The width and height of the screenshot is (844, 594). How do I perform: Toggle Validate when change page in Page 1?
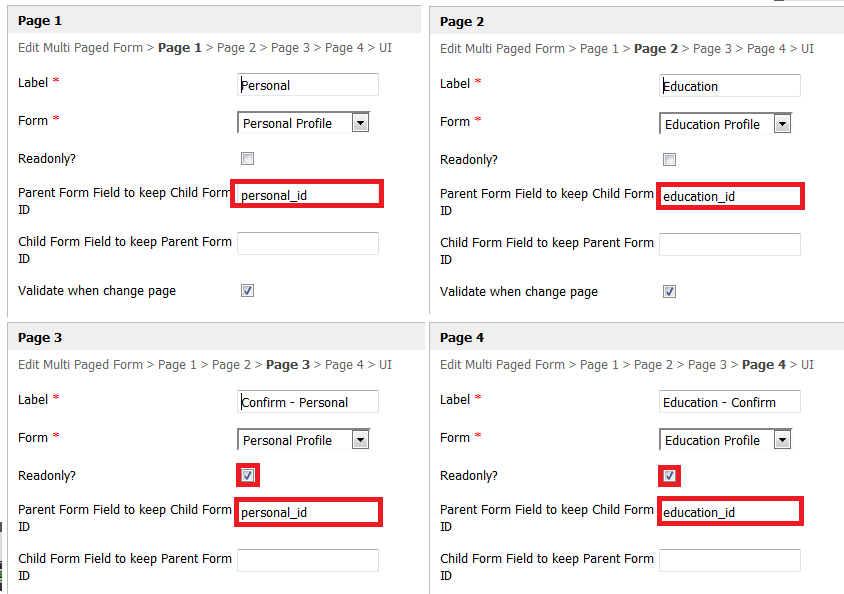[247, 290]
